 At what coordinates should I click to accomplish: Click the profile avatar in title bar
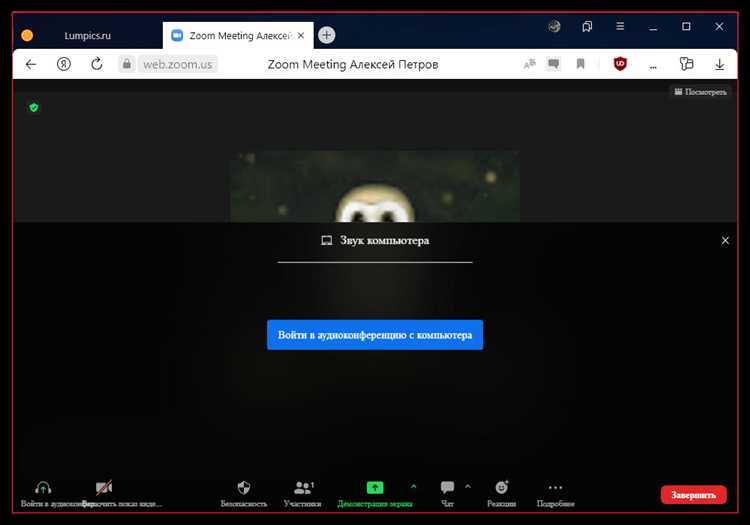(554, 26)
